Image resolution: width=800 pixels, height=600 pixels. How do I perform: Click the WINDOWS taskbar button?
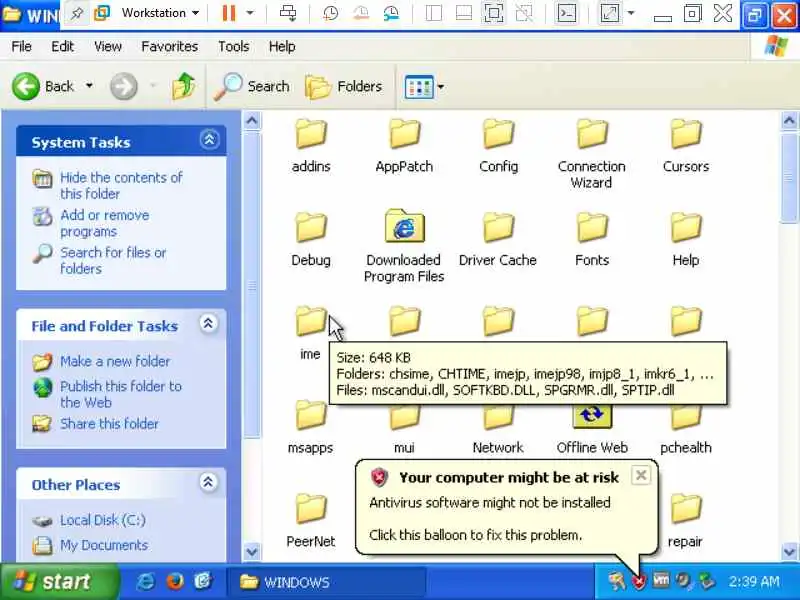coord(326,582)
